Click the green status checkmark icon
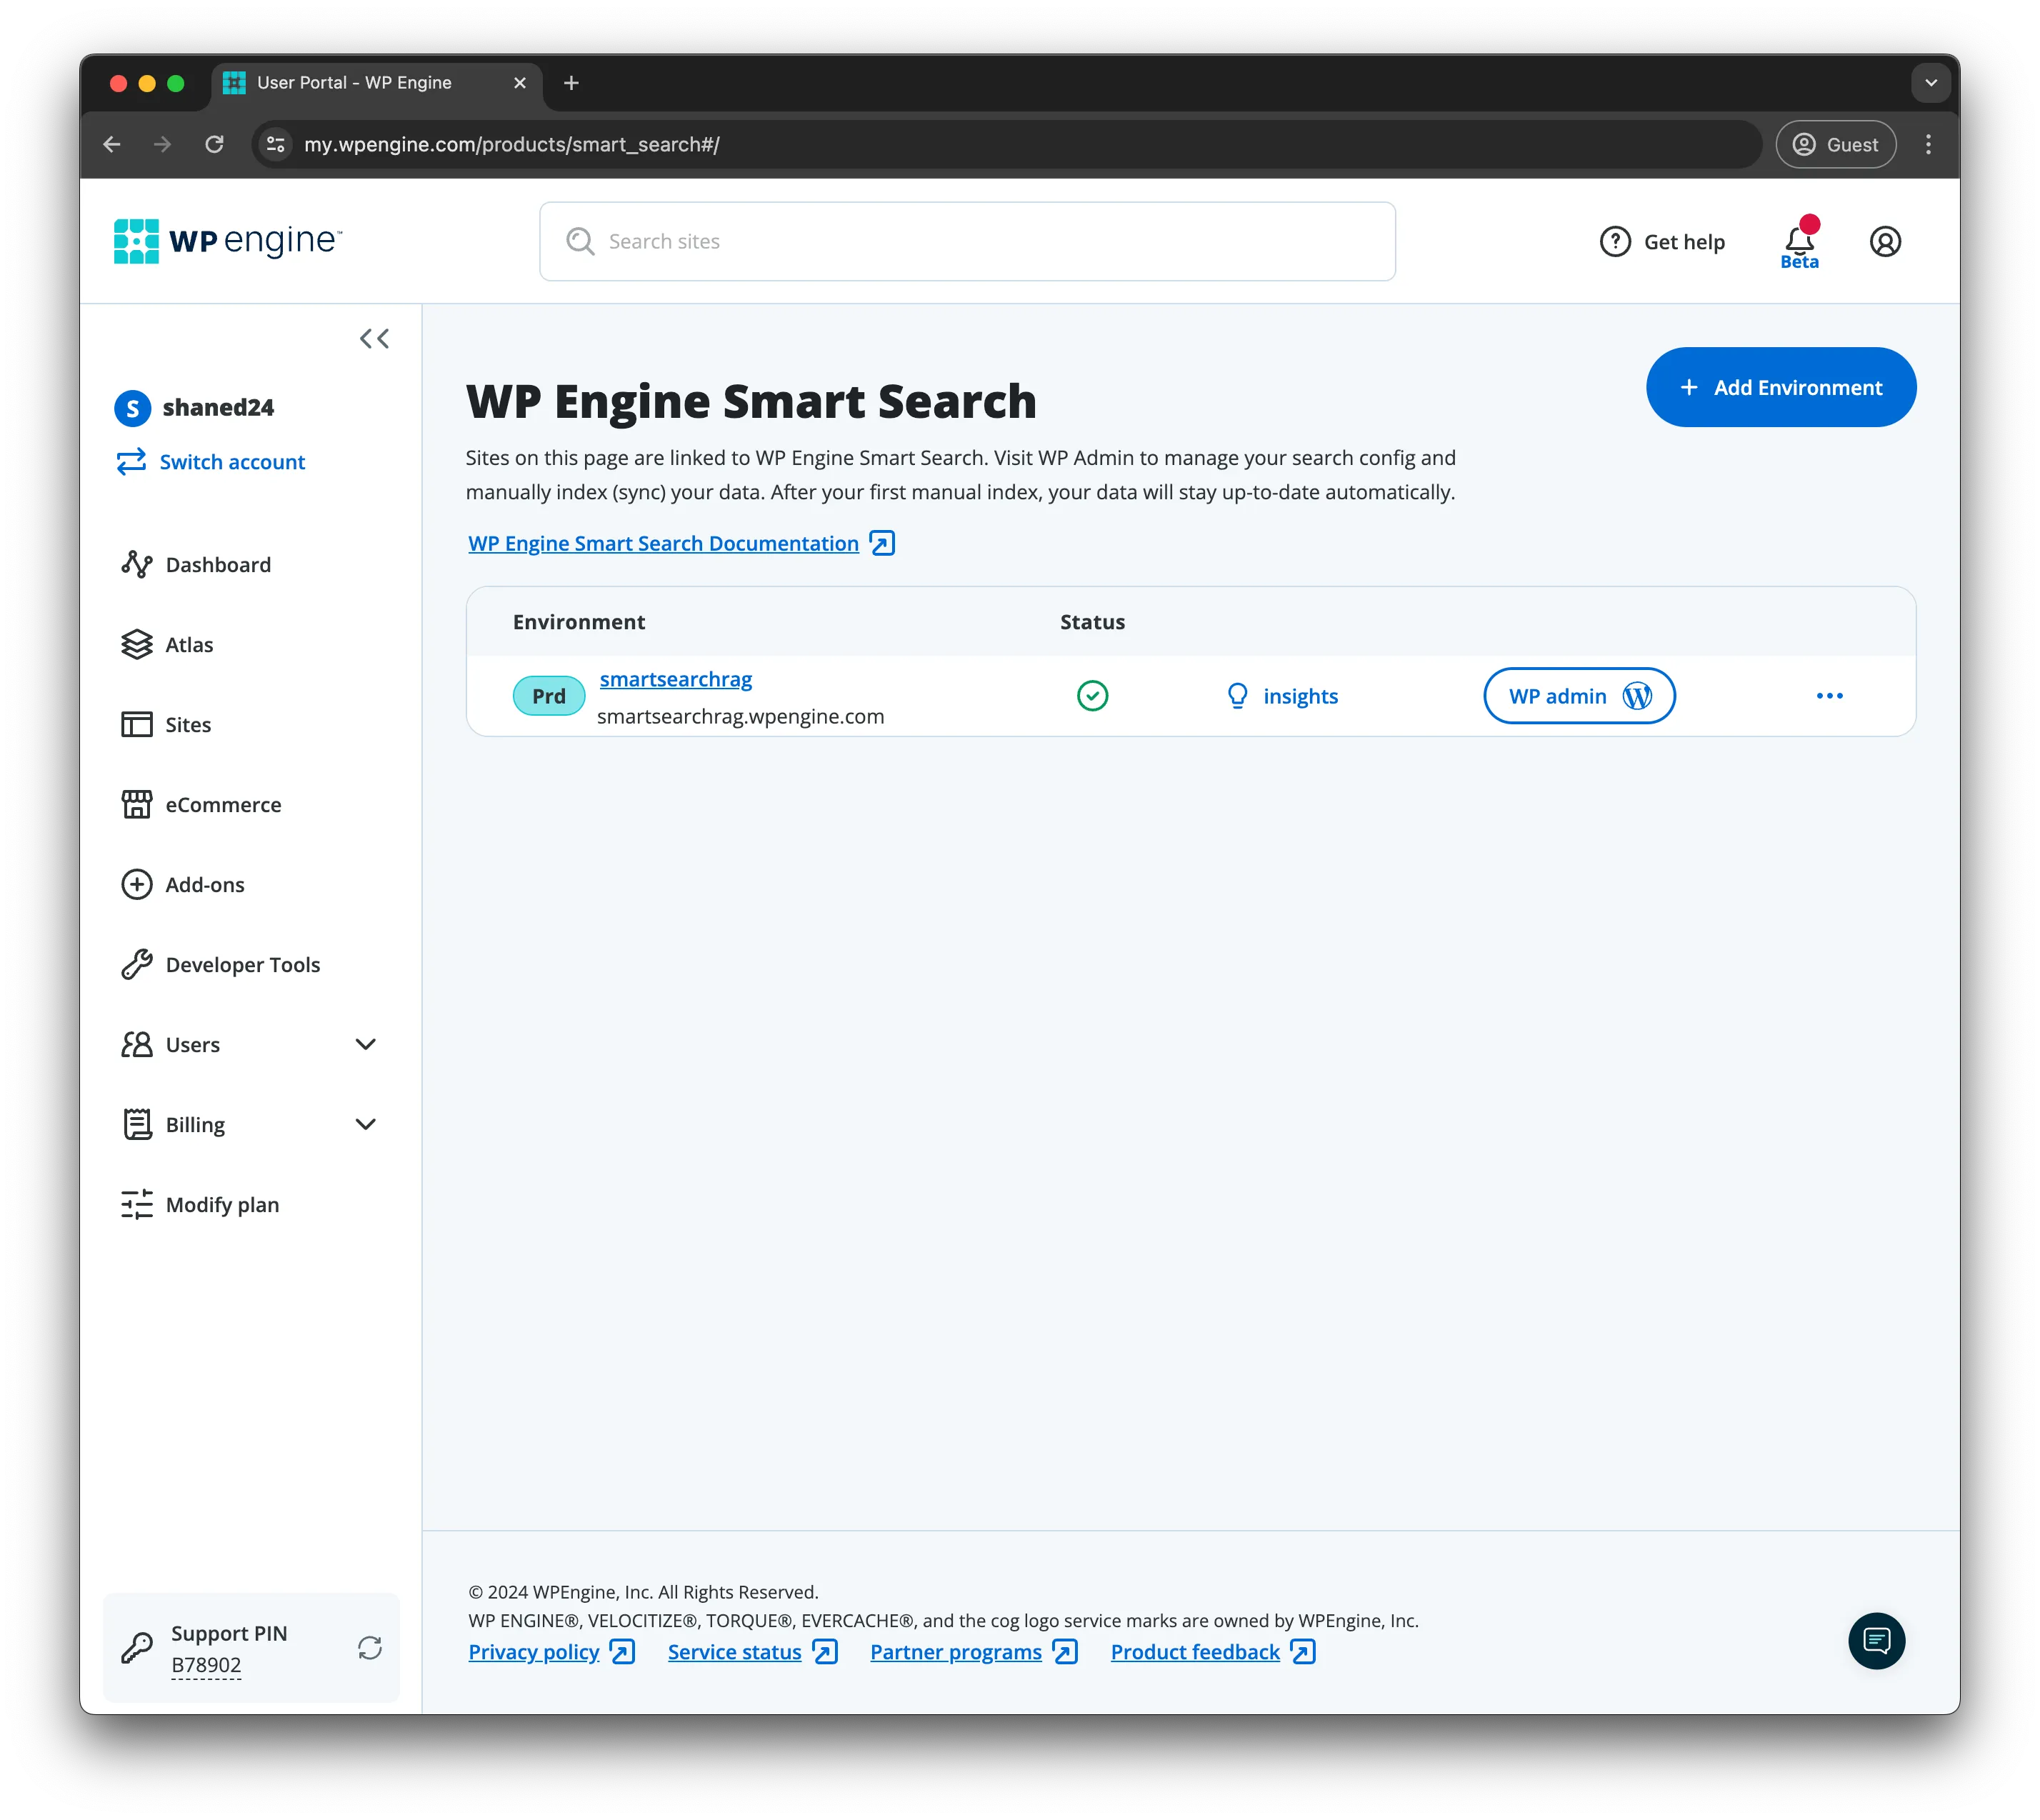 coord(1093,696)
